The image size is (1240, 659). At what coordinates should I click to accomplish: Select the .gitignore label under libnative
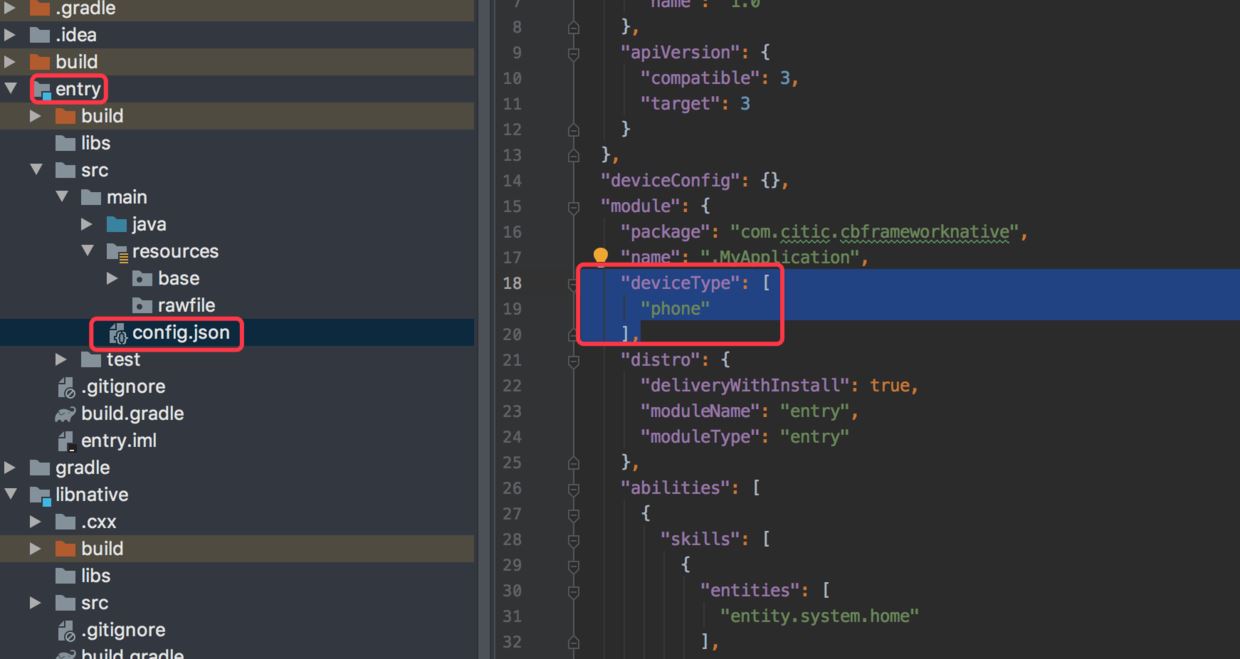pyautogui.click(x=124, y=629)
